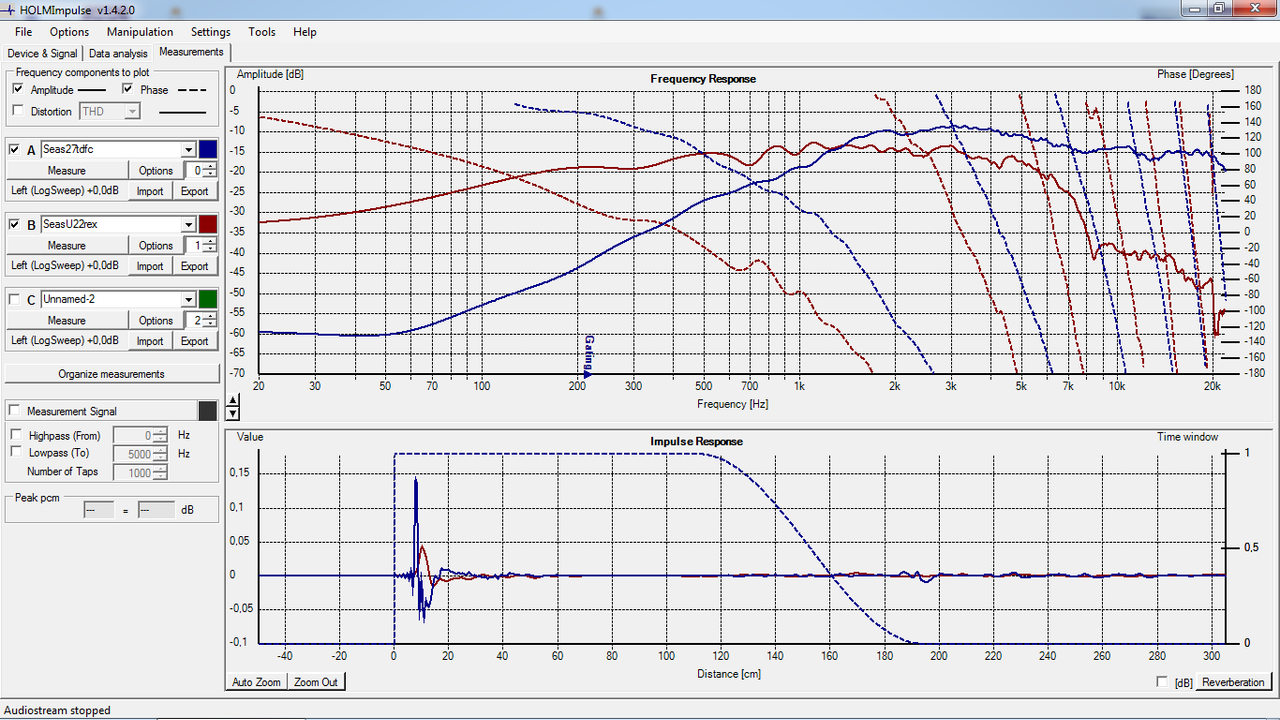Enable measurement C checkbox
The image size is (1280, 720).
coord(14,299)
